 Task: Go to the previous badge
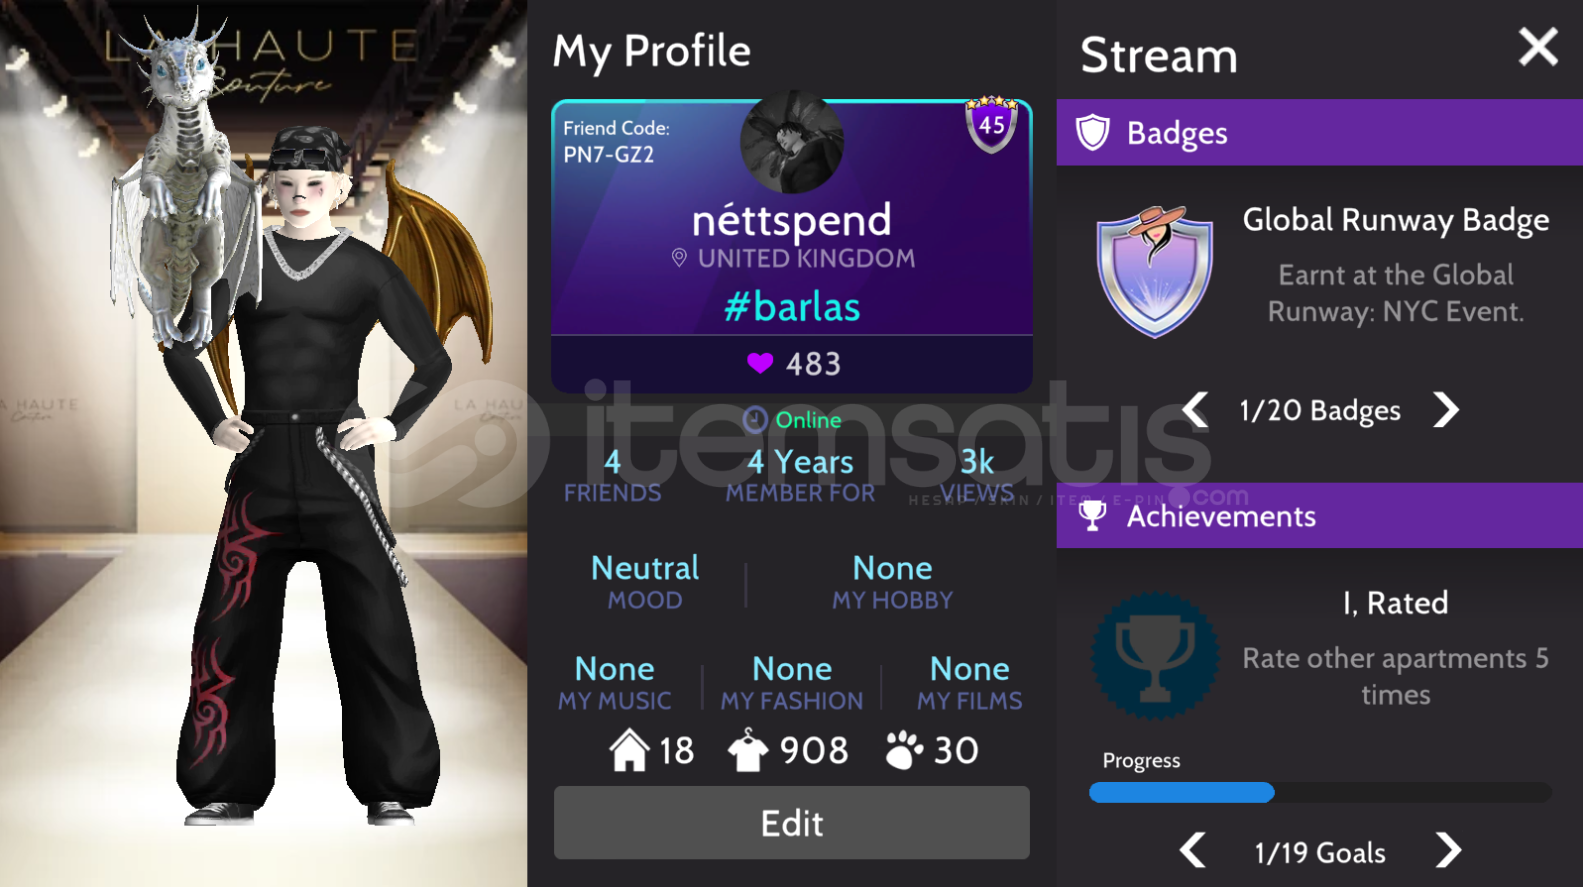click(1195, 410)
